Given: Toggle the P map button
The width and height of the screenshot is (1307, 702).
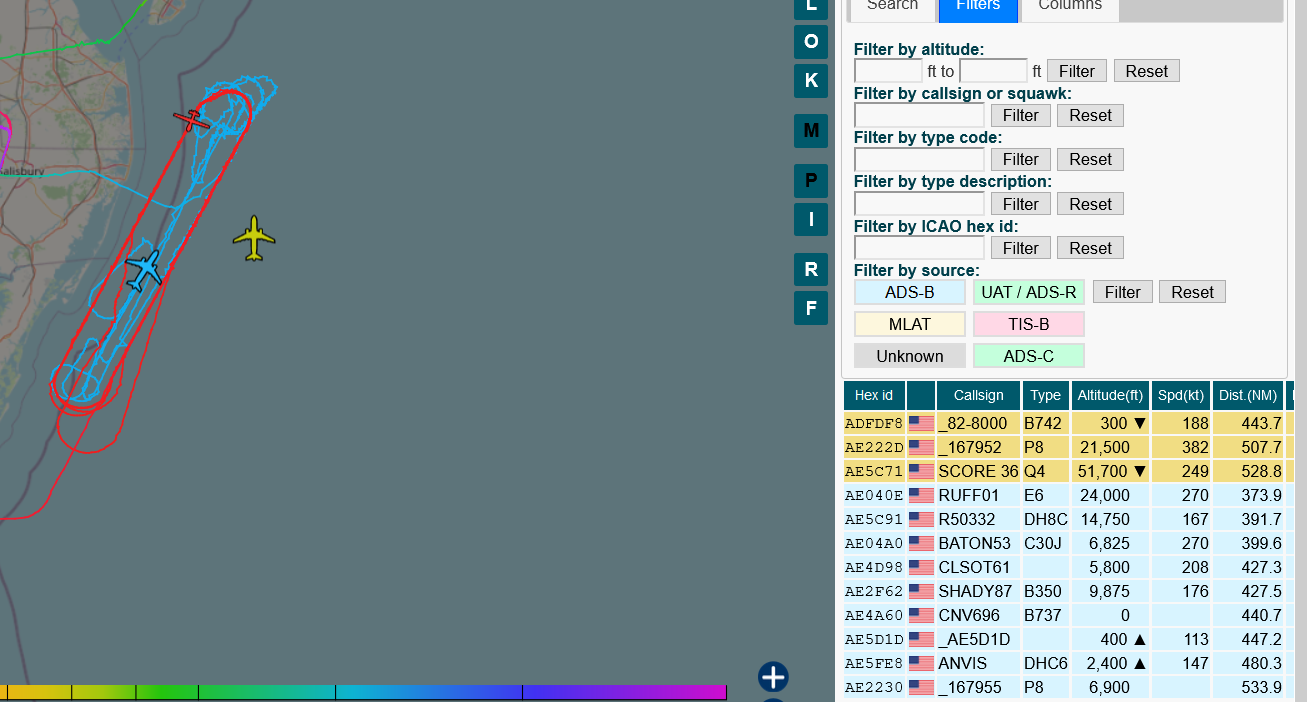Looking at the screenshot, I should click(811, 181).
